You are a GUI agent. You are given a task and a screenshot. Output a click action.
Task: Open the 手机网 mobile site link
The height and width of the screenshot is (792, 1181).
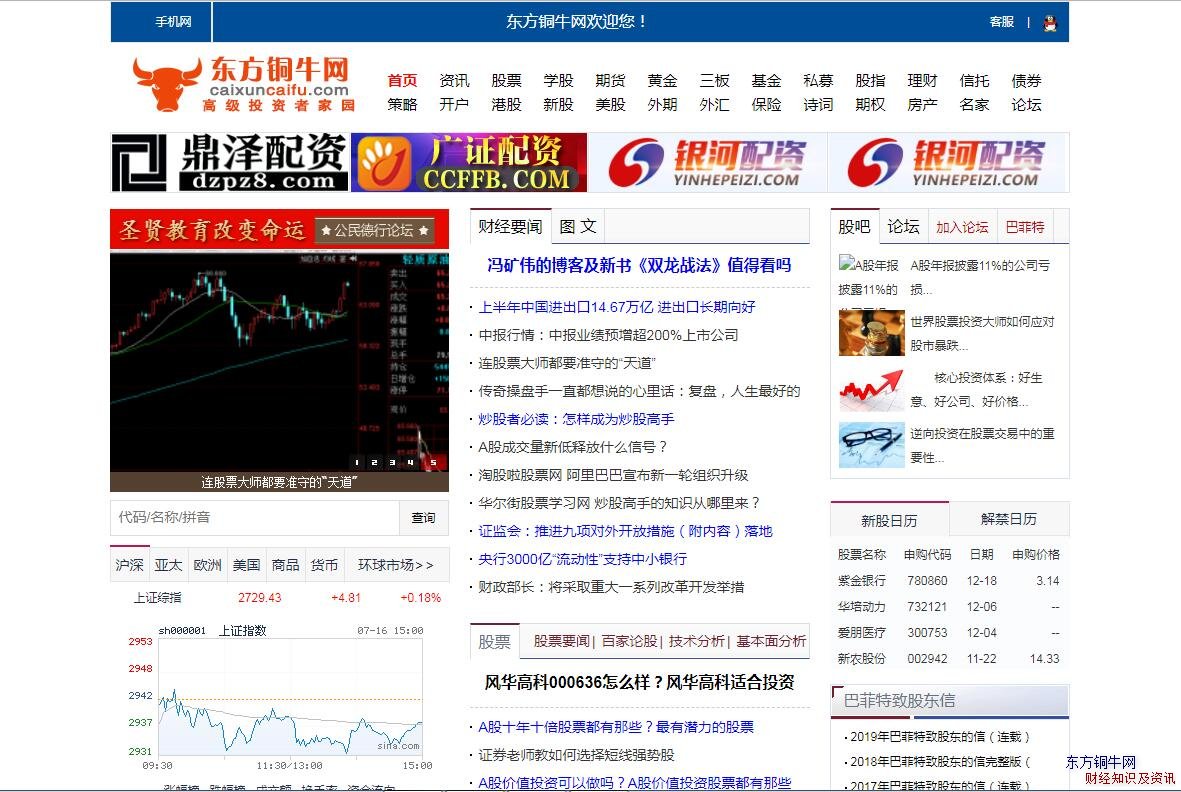tap(173, 22)
